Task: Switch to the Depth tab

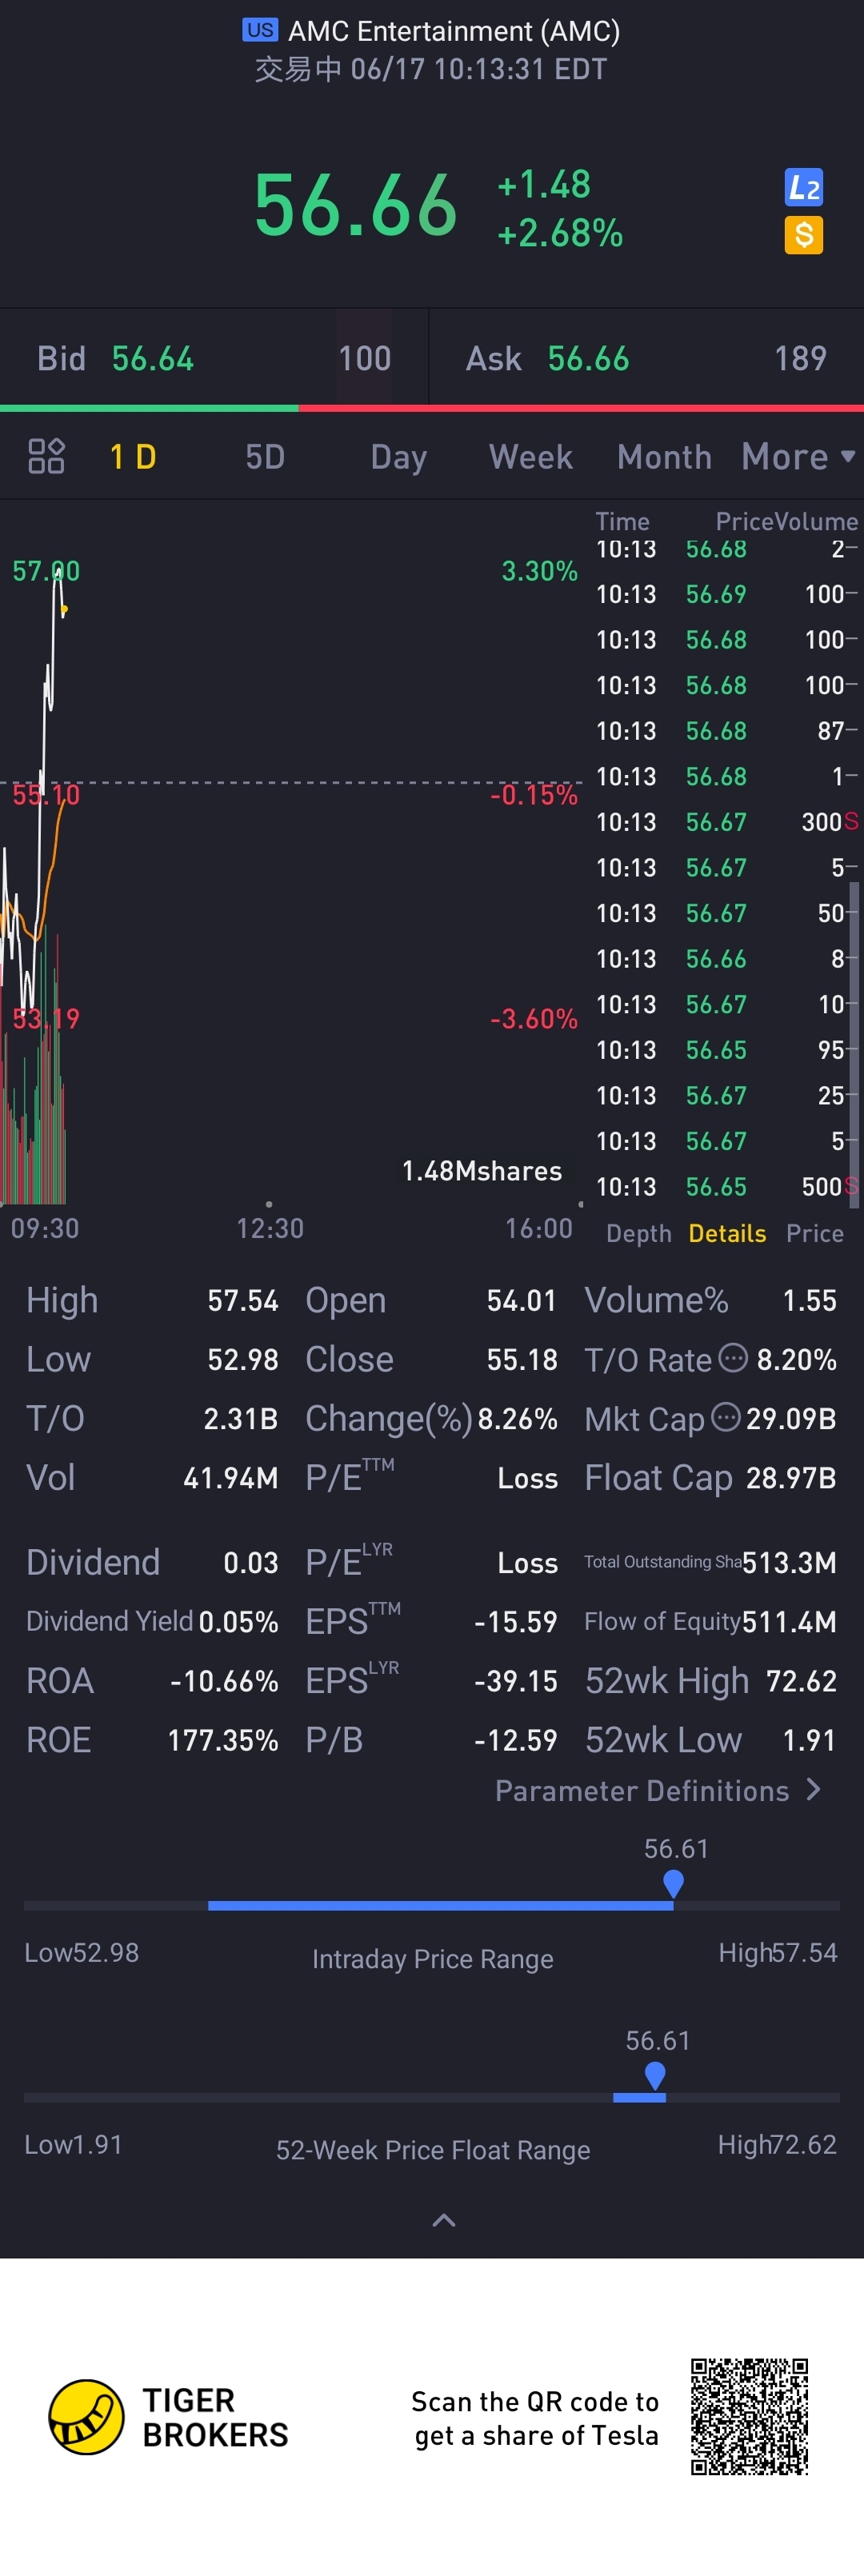Action: point(638,1234)
